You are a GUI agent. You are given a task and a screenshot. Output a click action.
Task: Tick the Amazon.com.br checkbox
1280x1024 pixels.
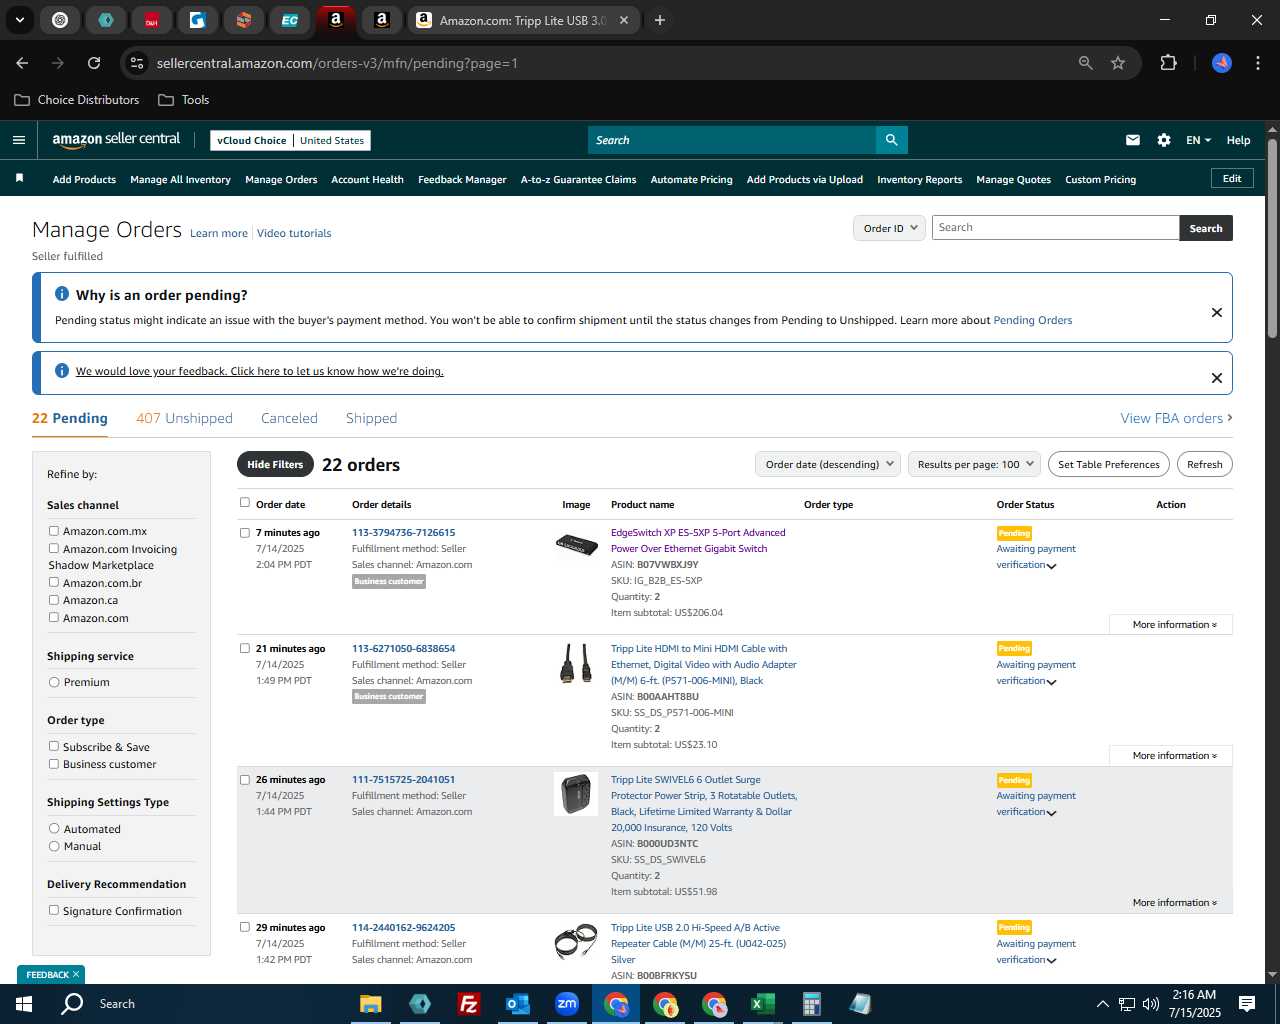(x=54, y=582)
